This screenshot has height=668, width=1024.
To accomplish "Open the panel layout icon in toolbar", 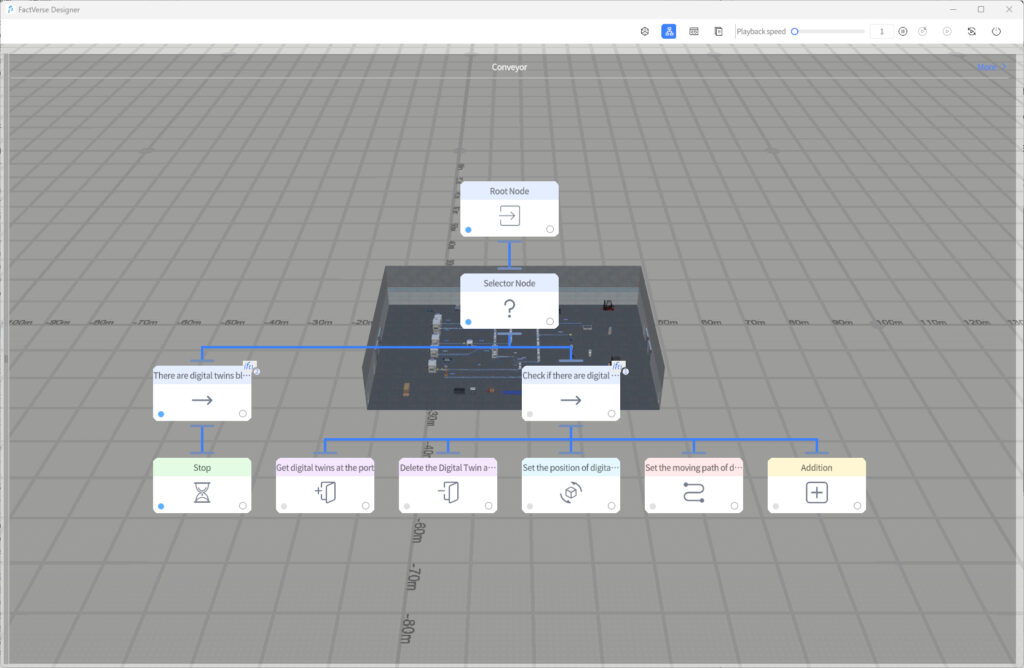I will click(694, 31).
